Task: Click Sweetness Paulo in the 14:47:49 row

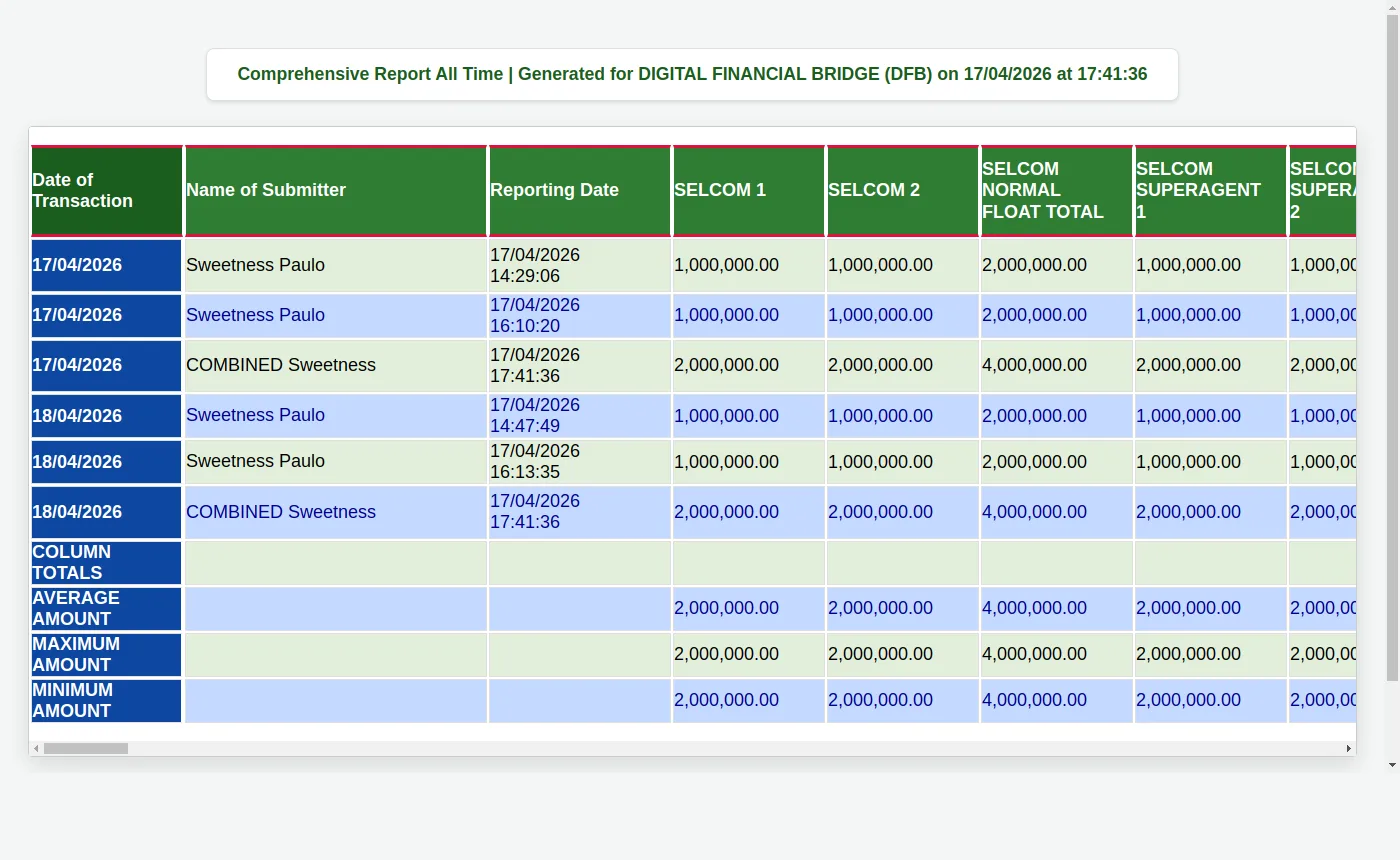Action: click(255, 415)
